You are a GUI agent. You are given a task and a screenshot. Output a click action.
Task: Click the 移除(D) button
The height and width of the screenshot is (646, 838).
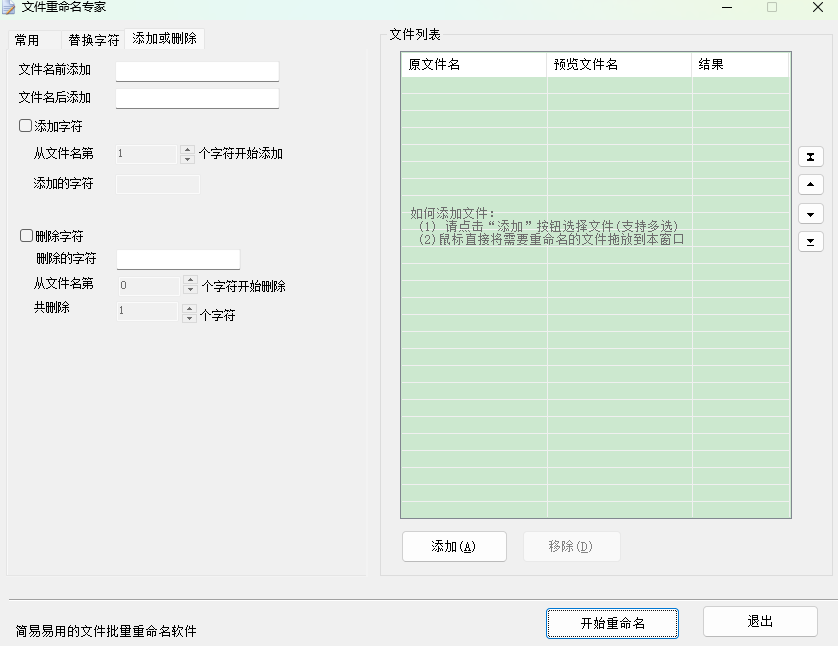pos(571,546)
